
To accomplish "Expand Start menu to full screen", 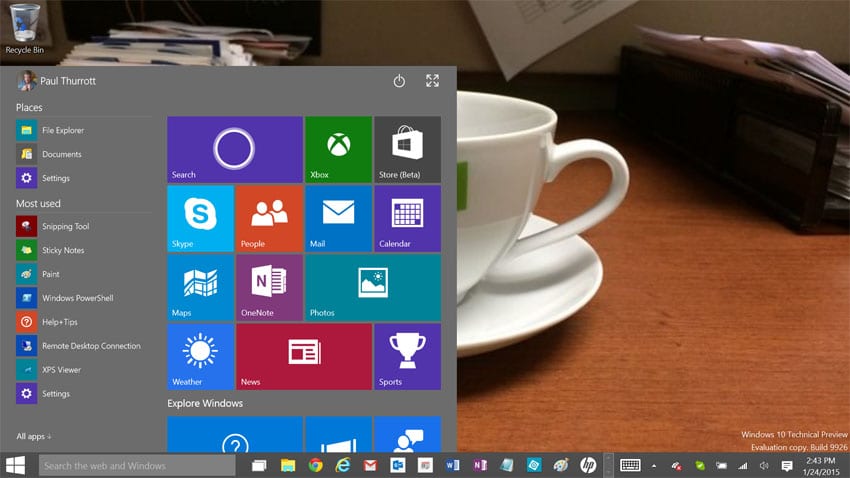I will coord(432,81).
